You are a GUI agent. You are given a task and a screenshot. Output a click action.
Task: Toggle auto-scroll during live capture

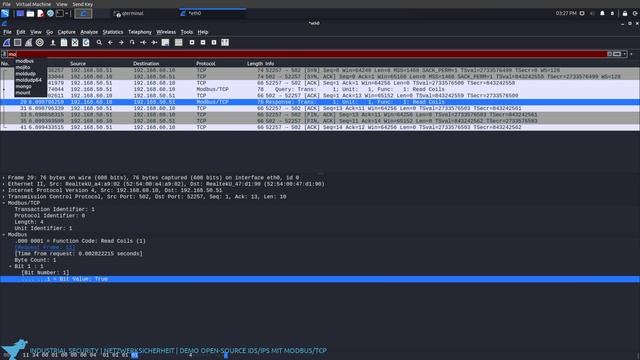pos(165,42)
